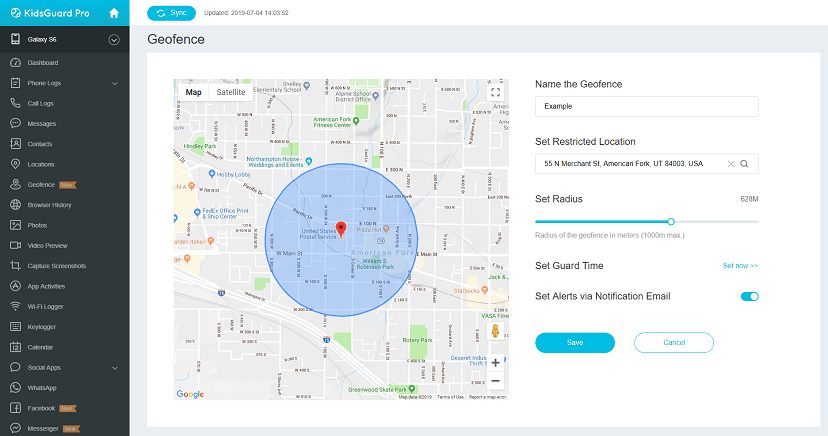Click the radius slider handle
The height and width of the screenshot is (436, 828).
[x=671, y=222]
